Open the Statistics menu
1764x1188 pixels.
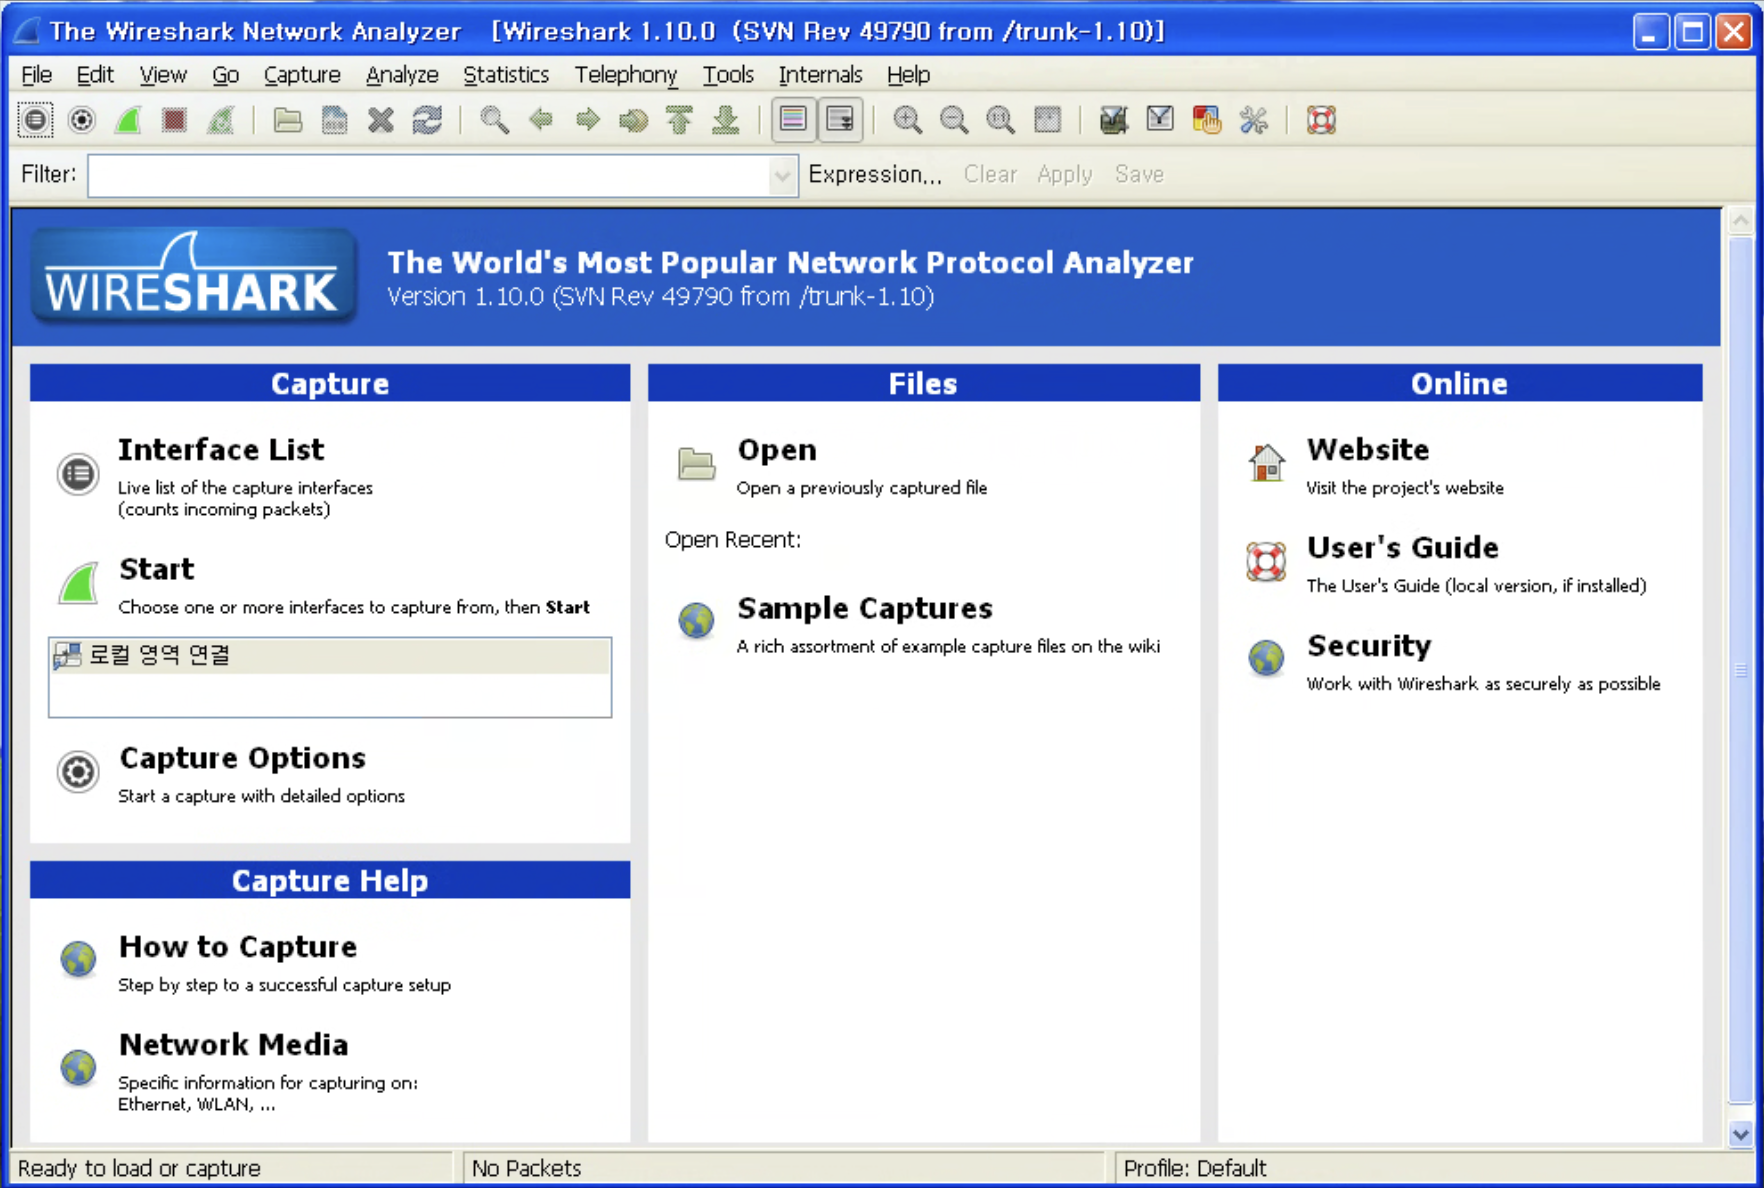pyautogui.click(x=506, y=75)
